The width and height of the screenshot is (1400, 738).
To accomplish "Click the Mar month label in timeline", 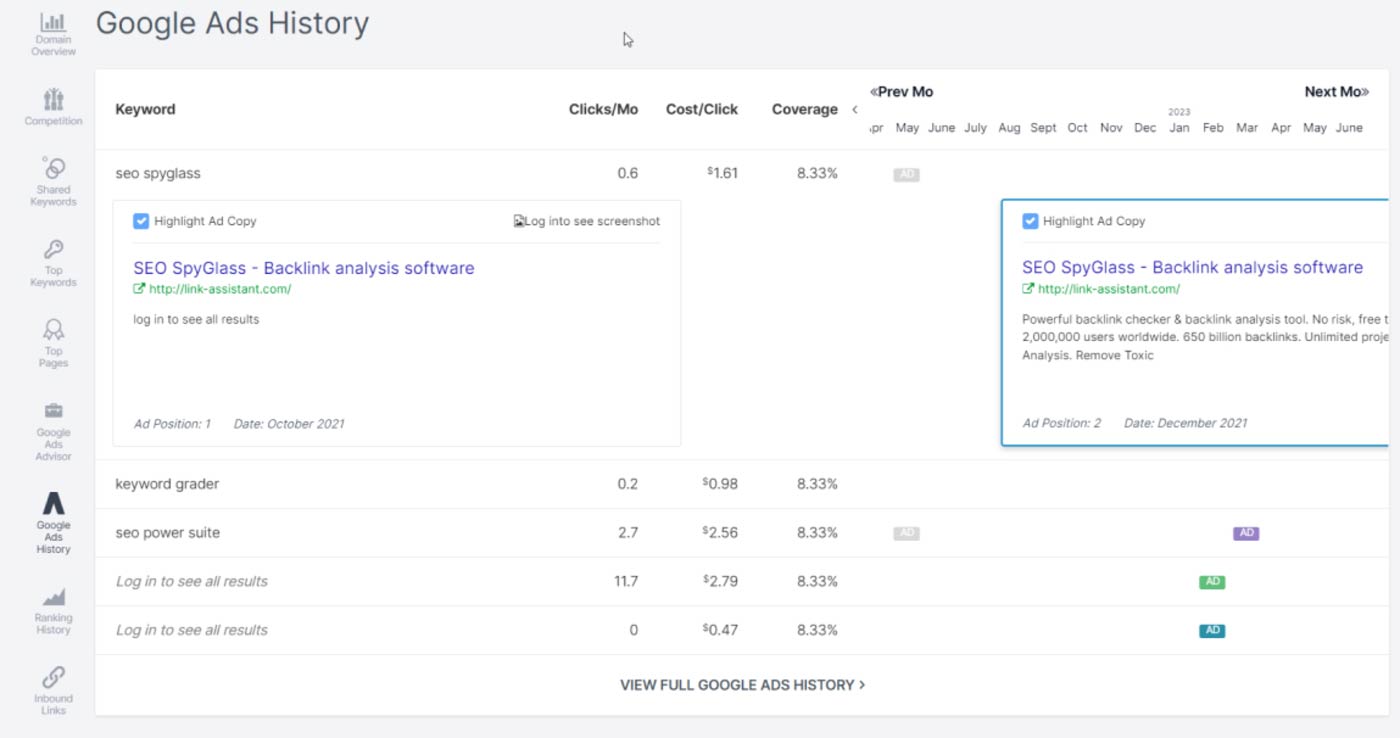I will pos(1247,128).
